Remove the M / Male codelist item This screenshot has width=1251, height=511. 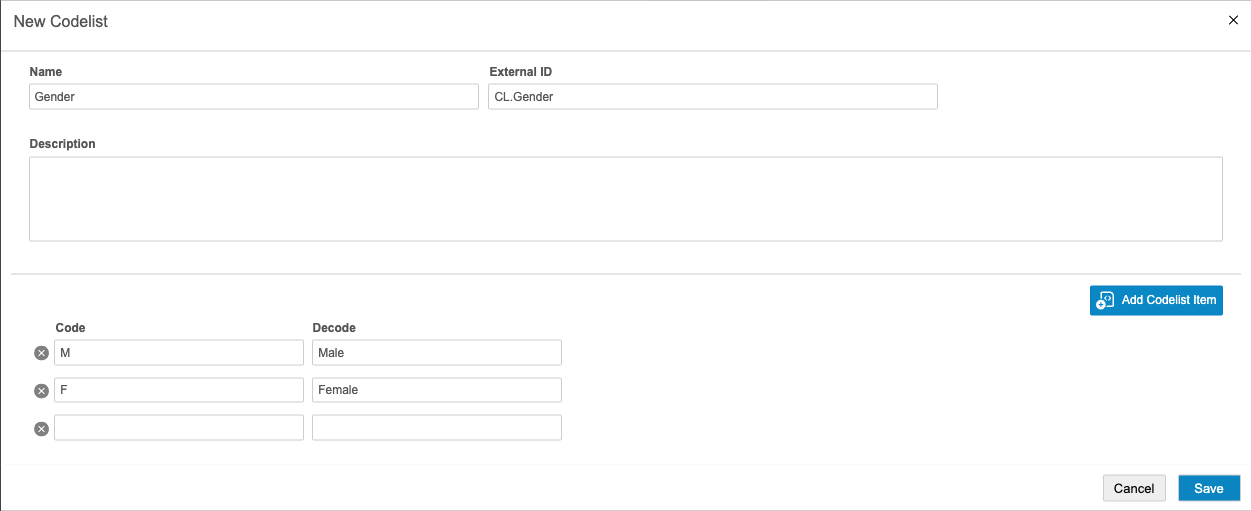tap(41, 353)
